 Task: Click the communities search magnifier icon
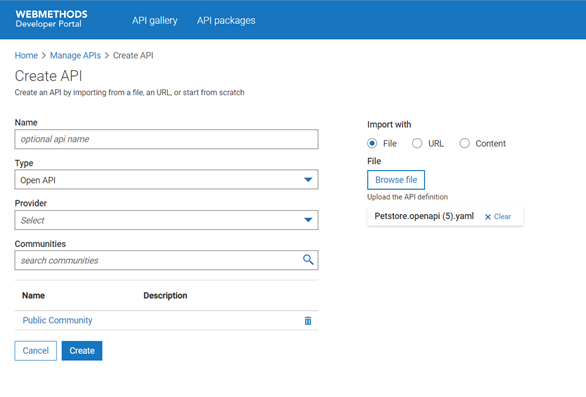308,260
